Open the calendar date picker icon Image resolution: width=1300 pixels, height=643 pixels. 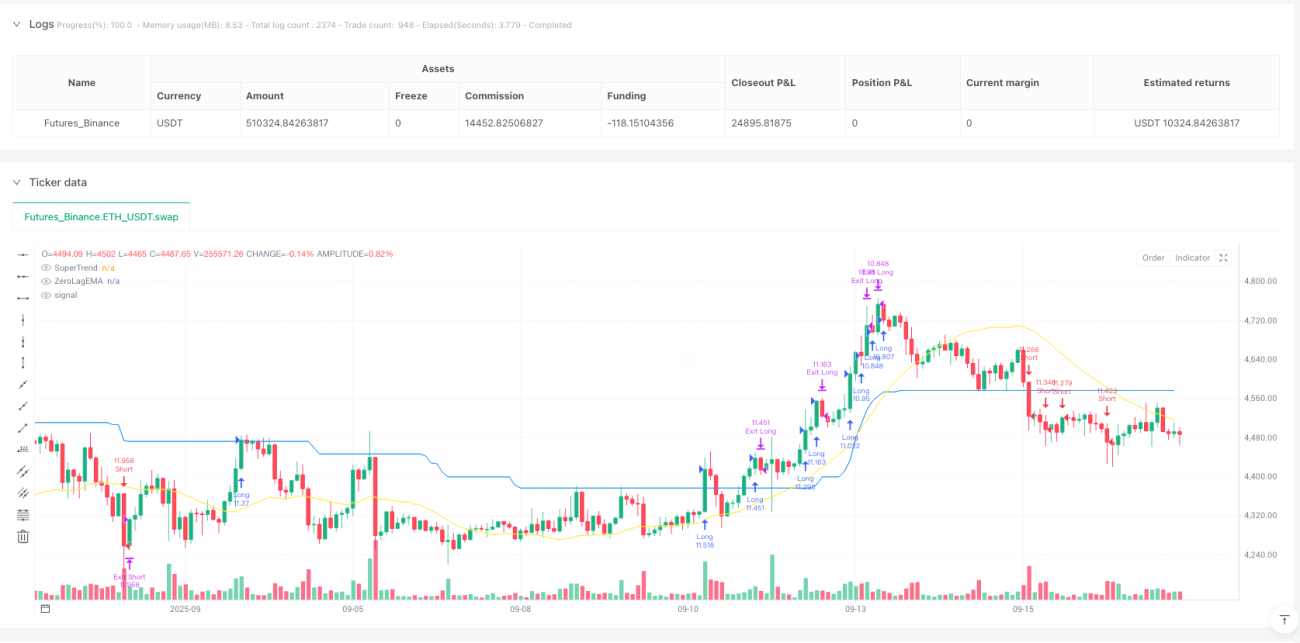pyautogui.click(x=44, y=608)
